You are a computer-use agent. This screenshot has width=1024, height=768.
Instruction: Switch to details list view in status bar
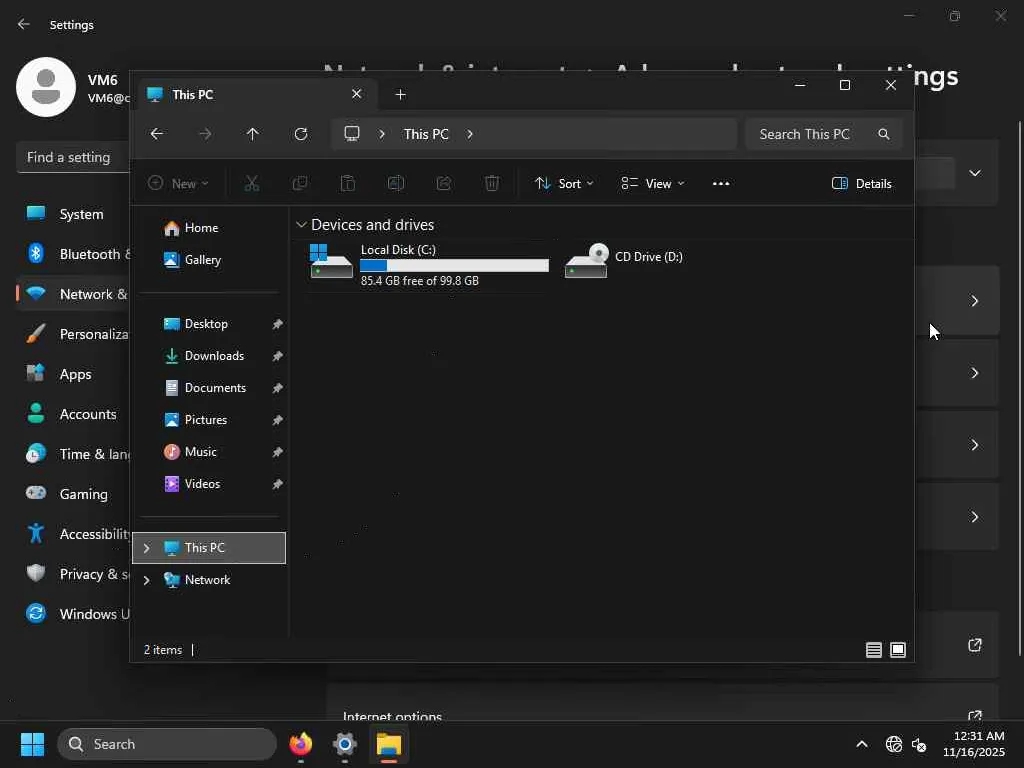(874, 650)
